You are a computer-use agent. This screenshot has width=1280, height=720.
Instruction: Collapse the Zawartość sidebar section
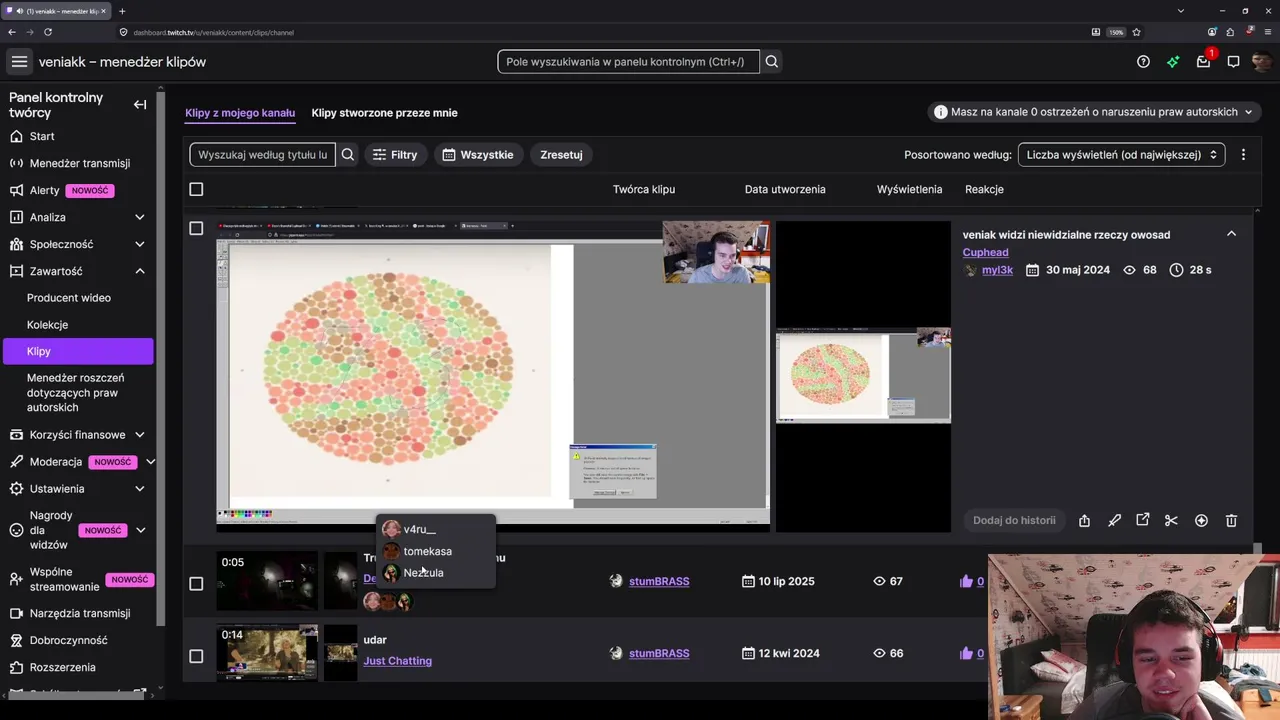(140, 271)
